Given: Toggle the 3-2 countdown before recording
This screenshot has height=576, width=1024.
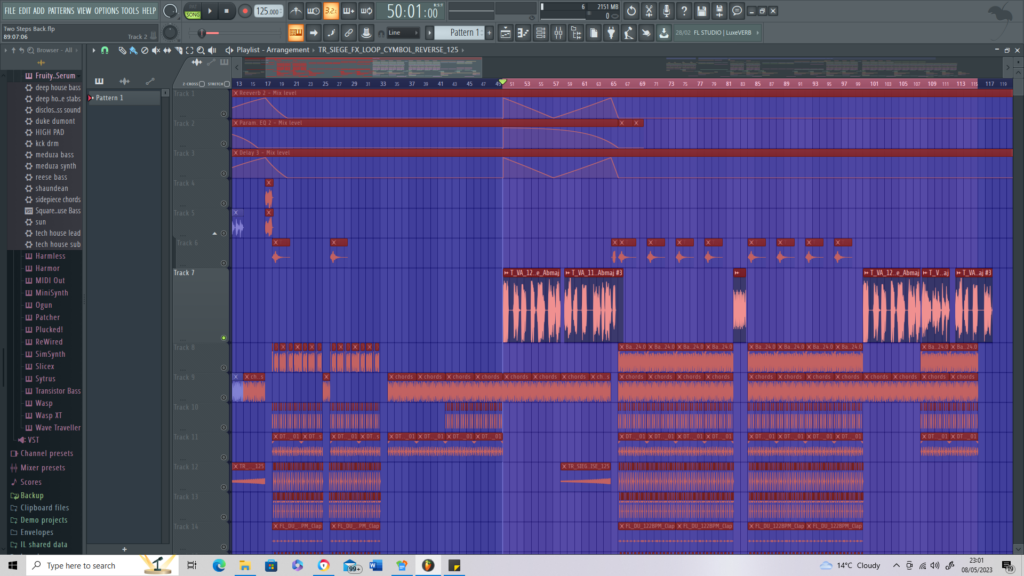Looking at the screenshot, I should (331, 11).
